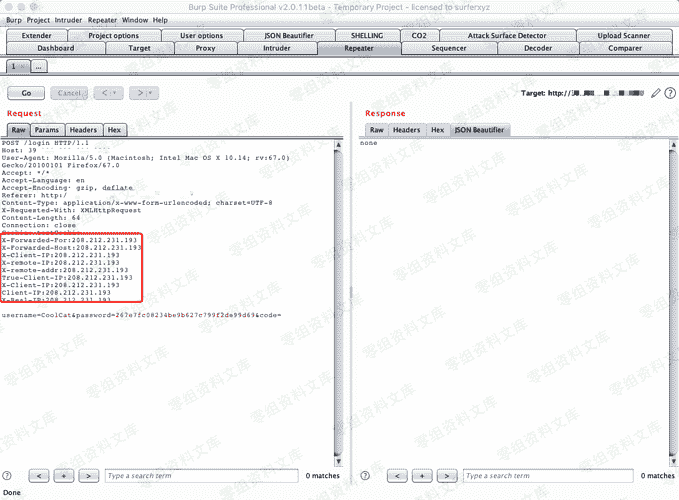Screen dimensions: 679x500
Task: Switch to the Proxy tab
Action: 205,48
